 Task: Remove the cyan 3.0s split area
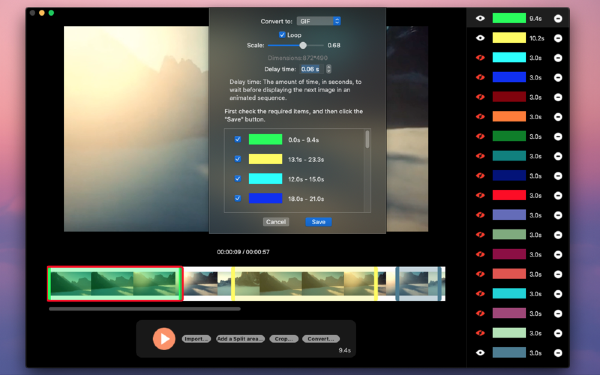558,58
